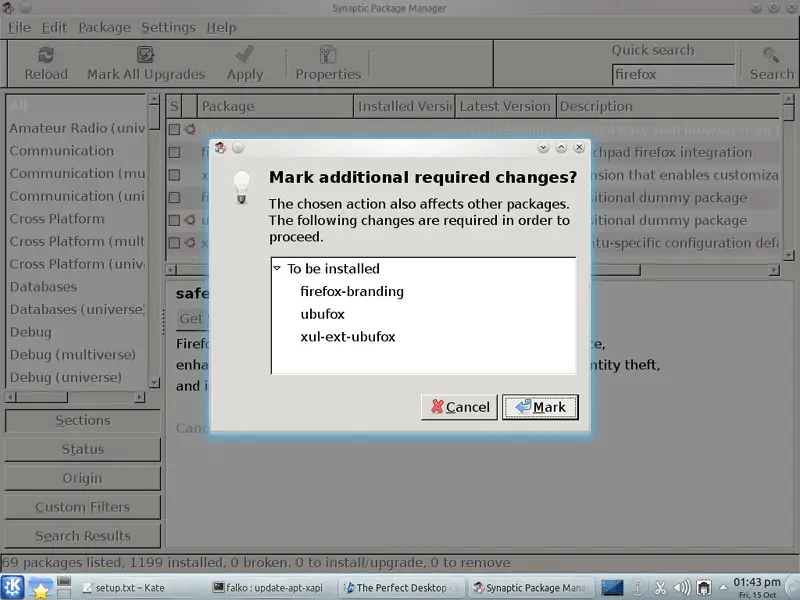Click the Synaptic icon in main title bar
The image size is (800, 600).
click(x=8, y=8)
